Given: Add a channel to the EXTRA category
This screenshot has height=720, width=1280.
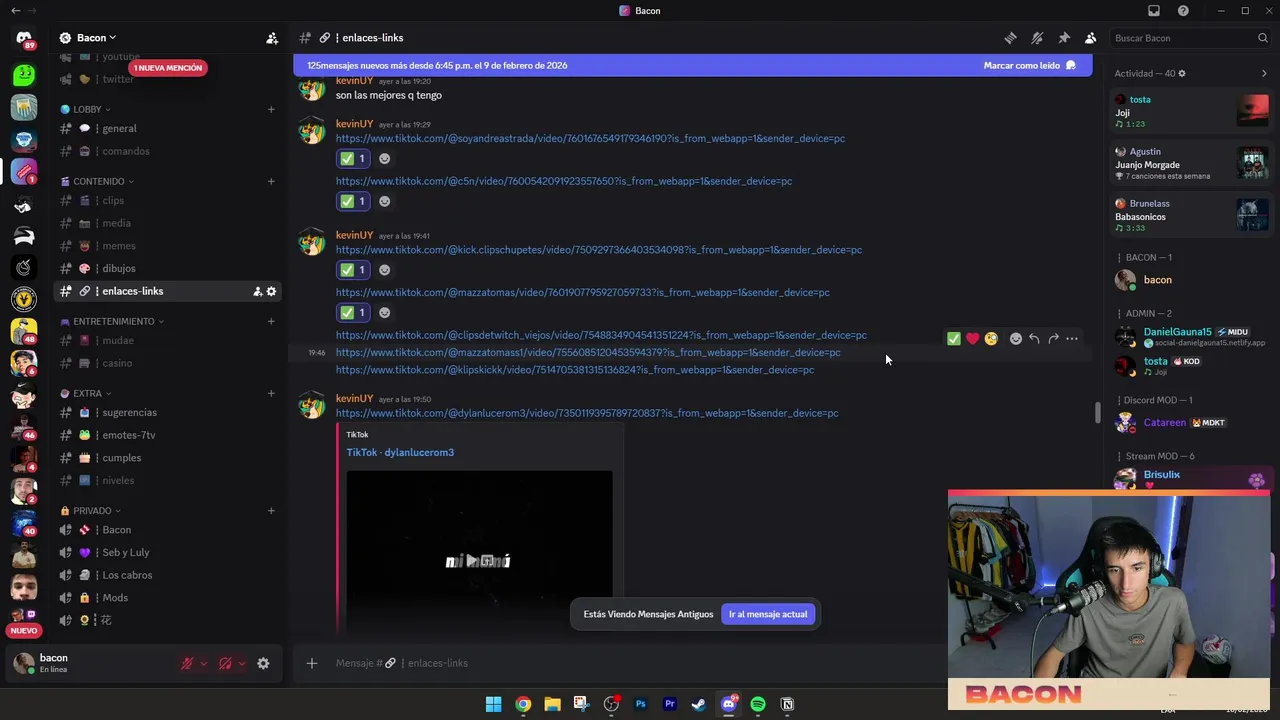Looking at the screenshot, I should pos(271,393).
